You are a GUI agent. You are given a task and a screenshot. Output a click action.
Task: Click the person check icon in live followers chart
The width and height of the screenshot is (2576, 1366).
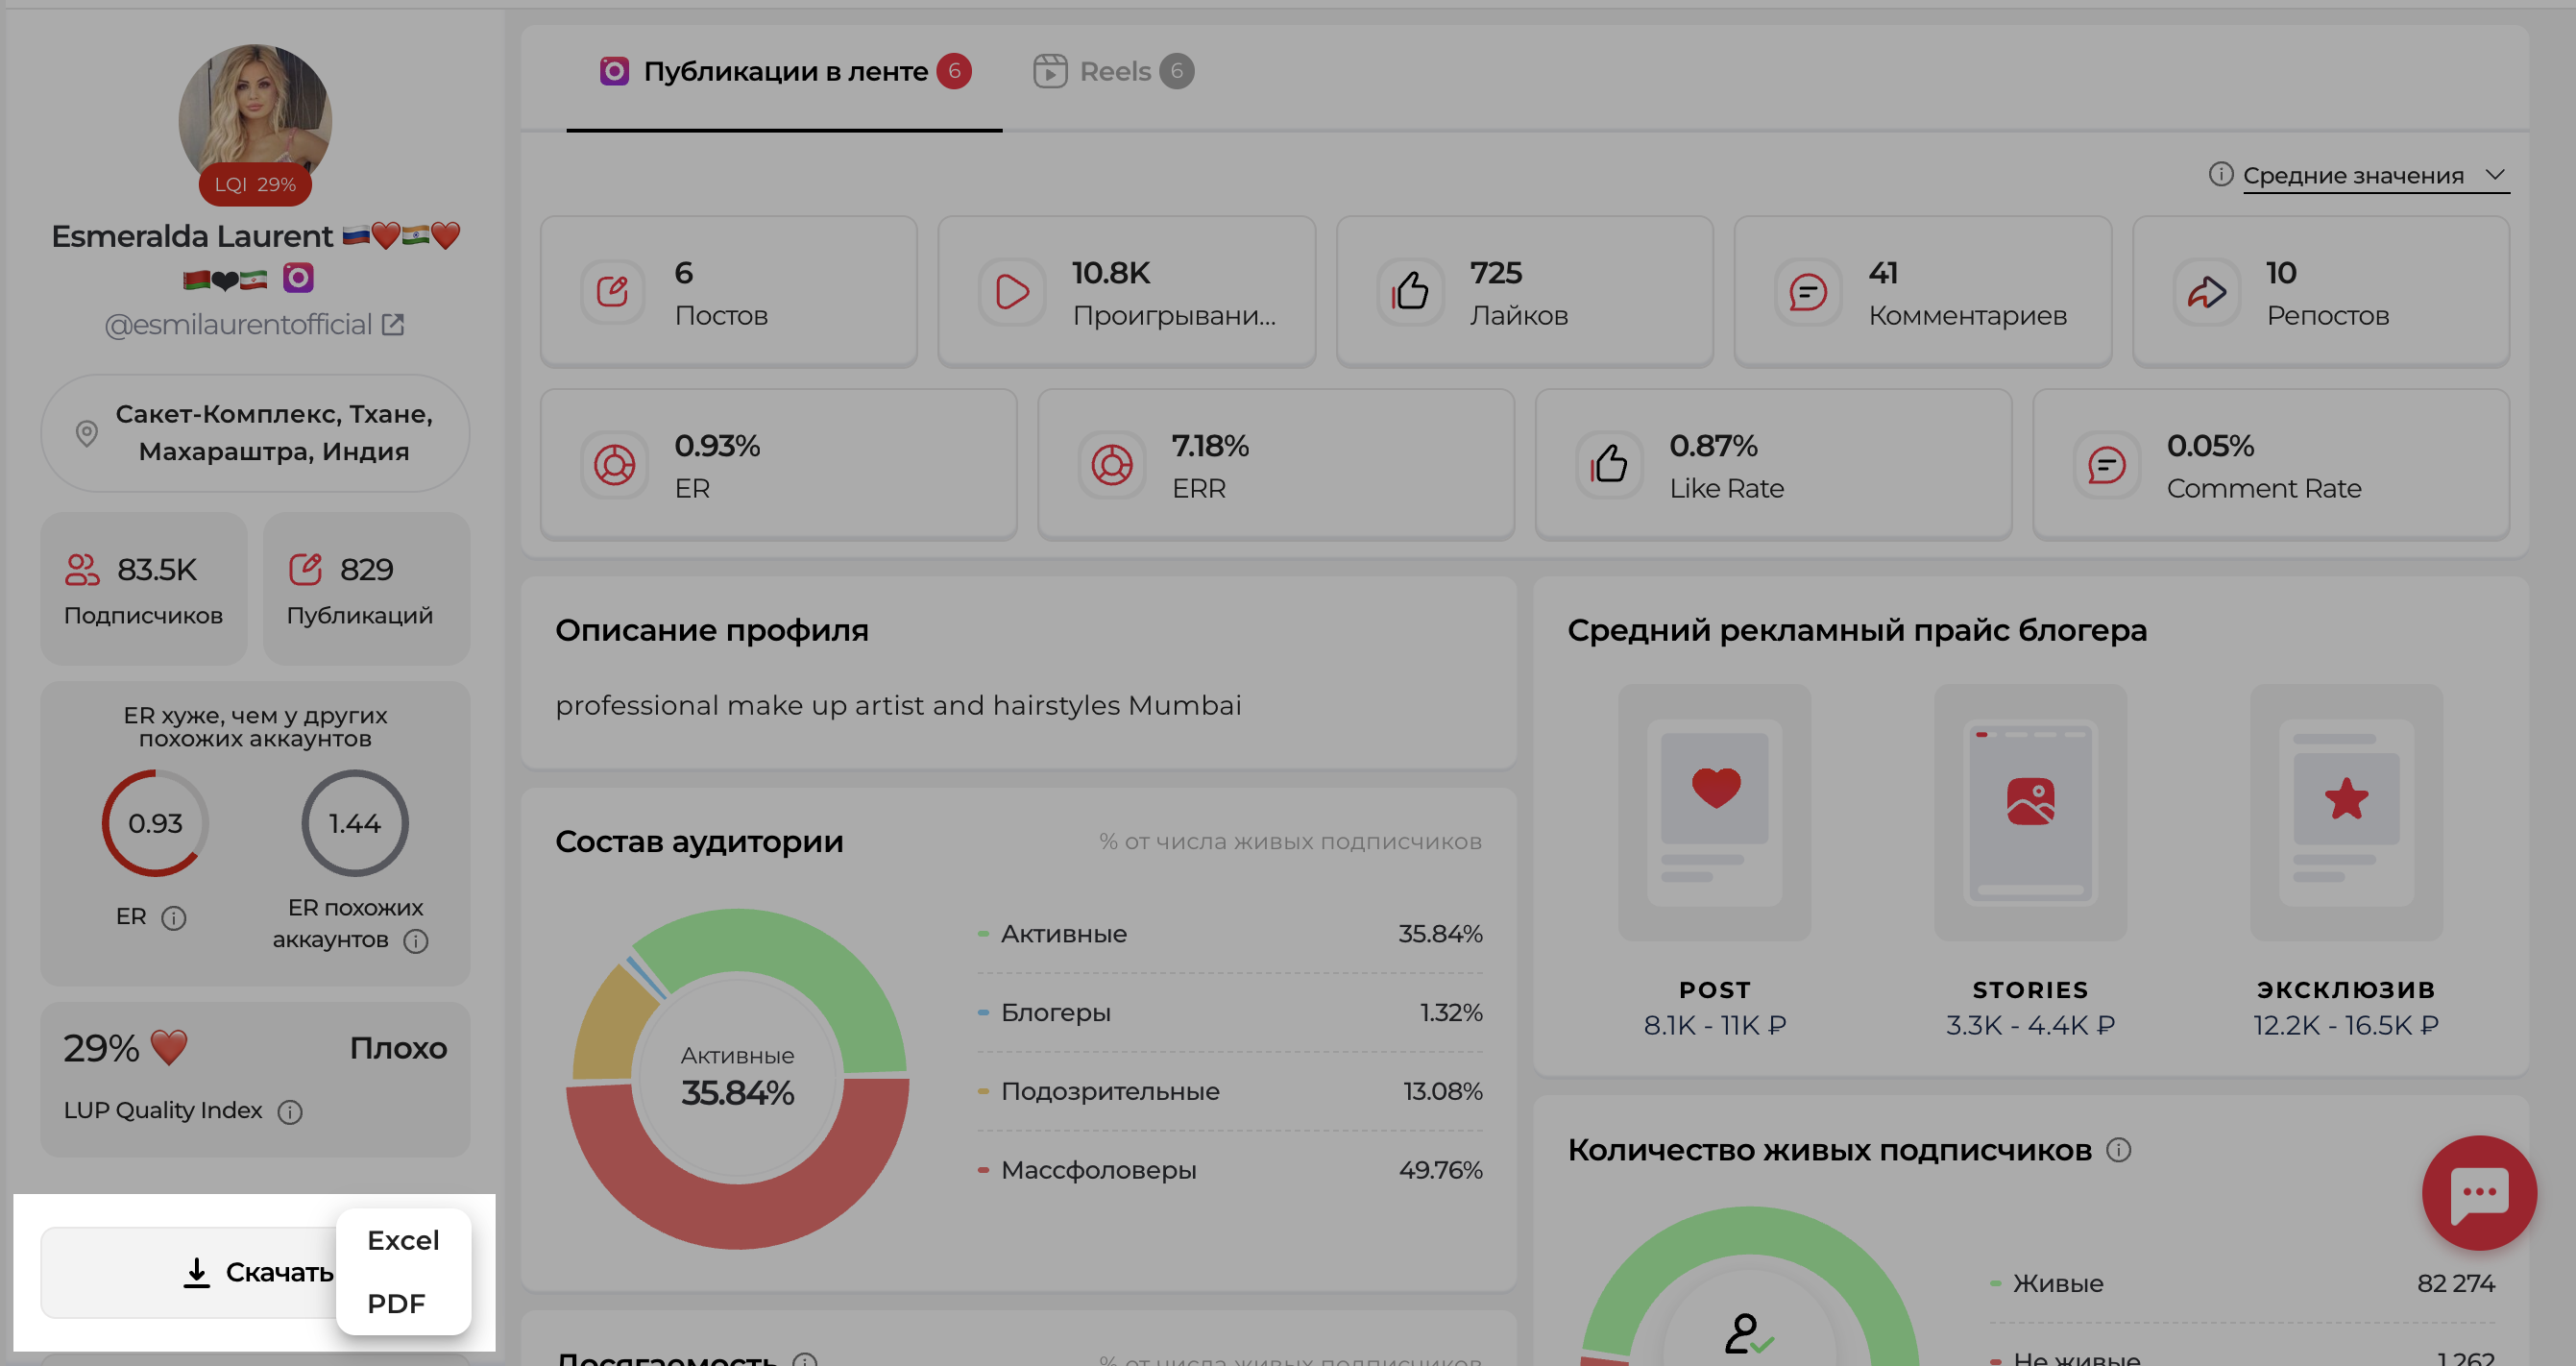1749,1334
